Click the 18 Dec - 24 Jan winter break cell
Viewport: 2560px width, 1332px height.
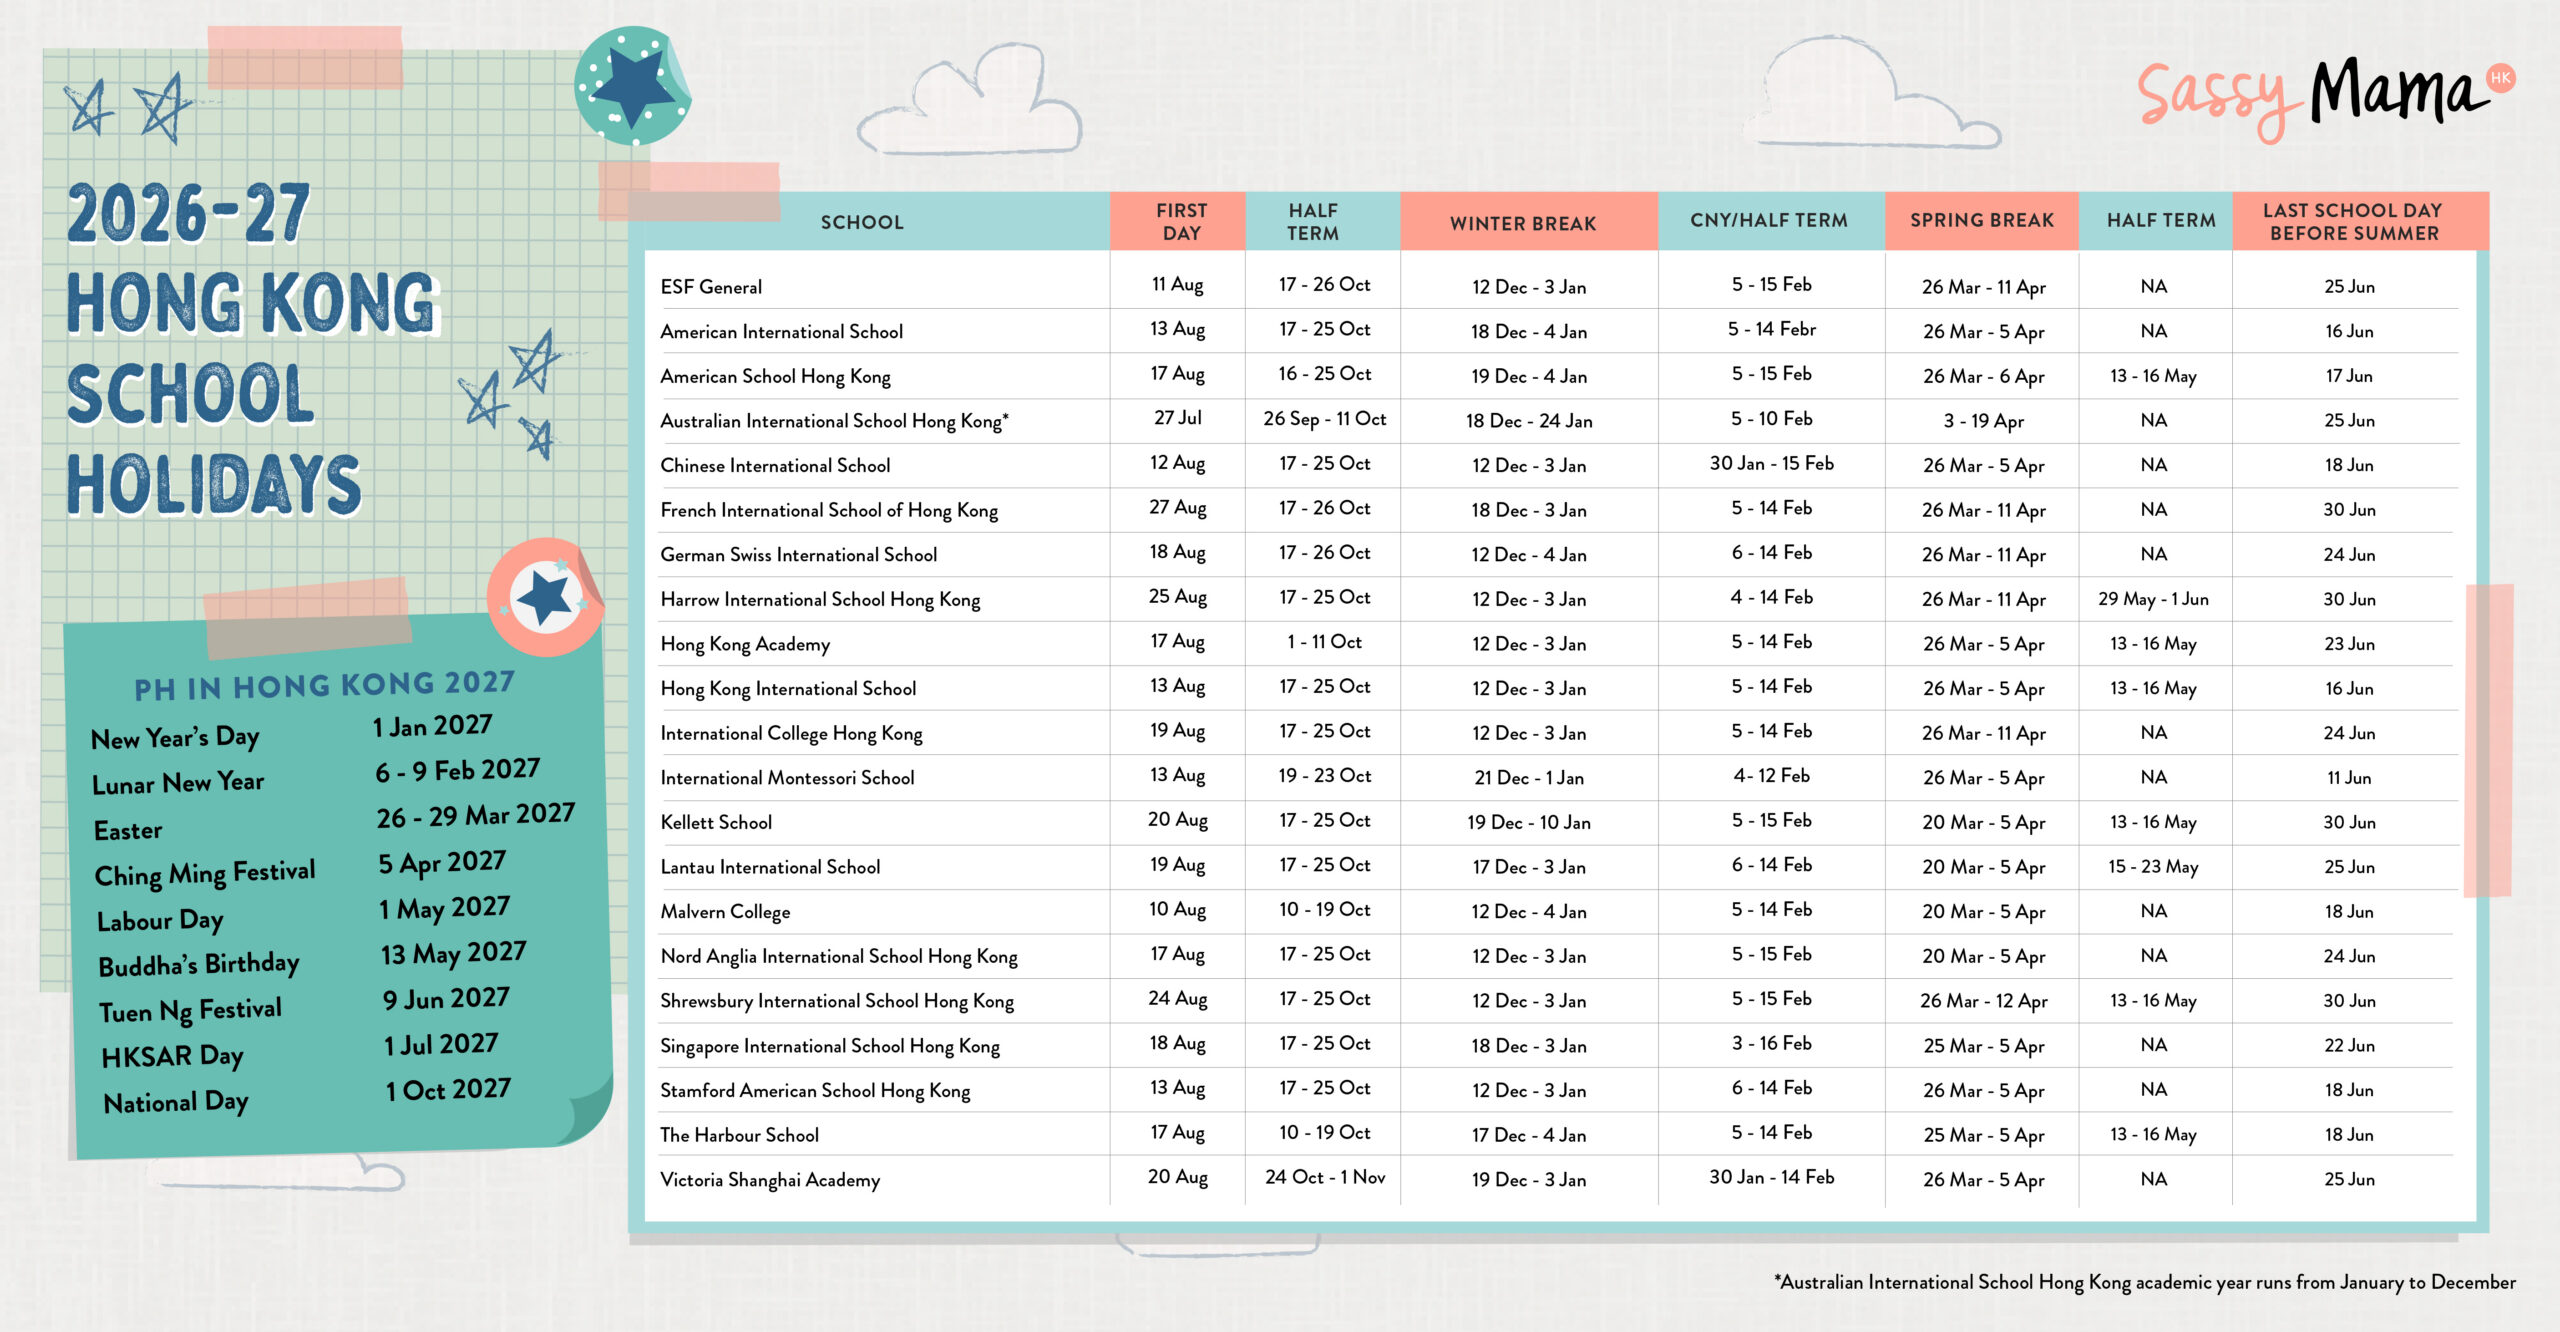coord(1529,421)
